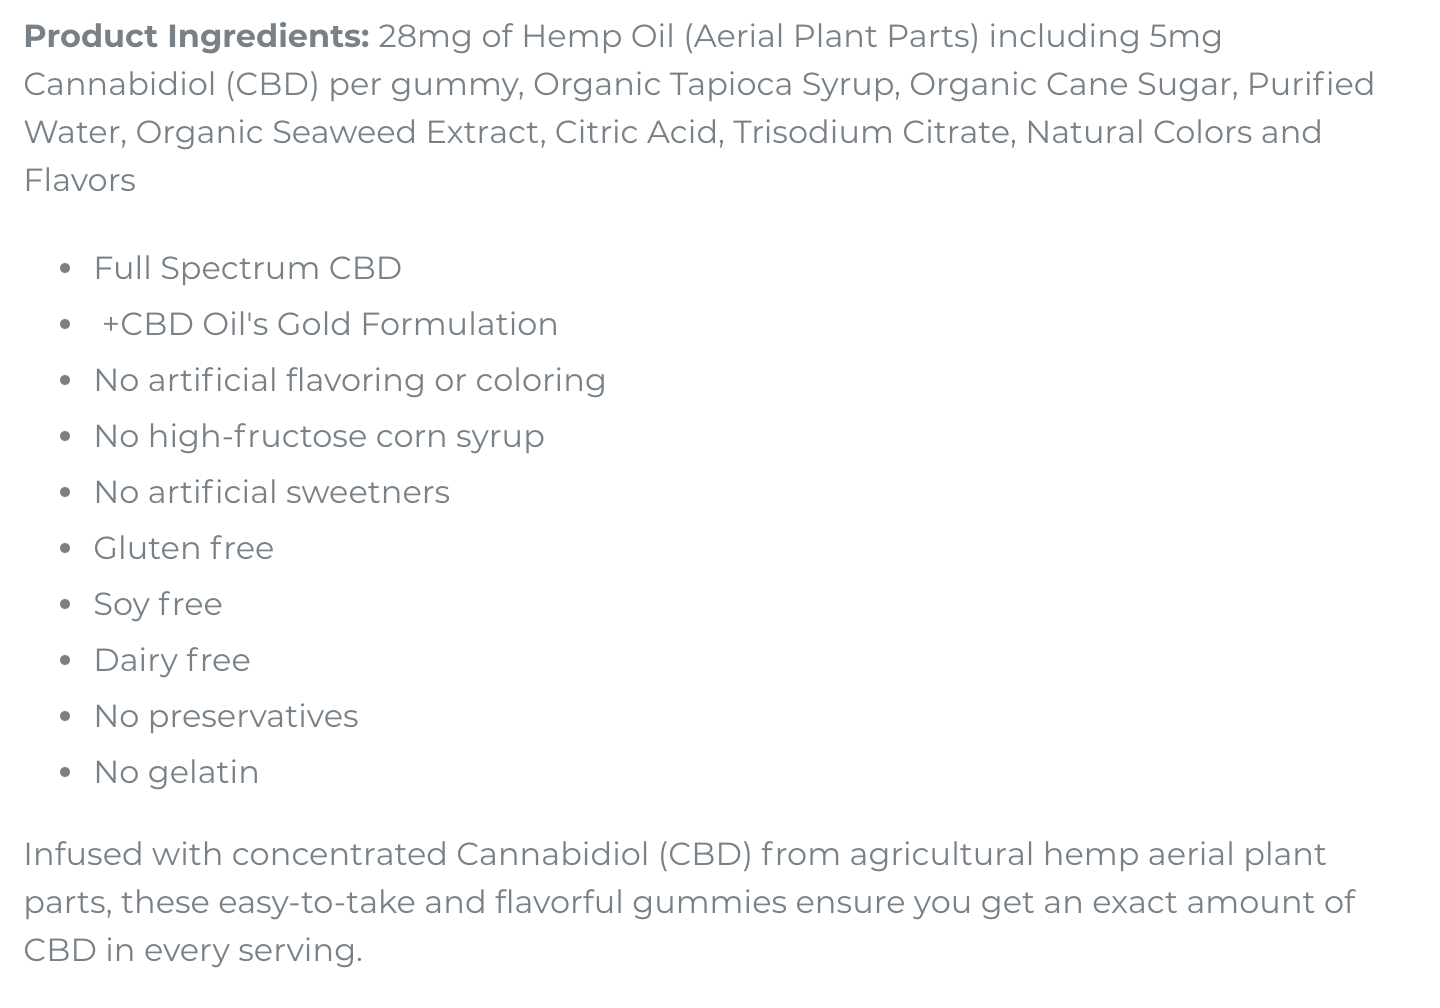Click the 'No preservatives' bullet item
Screen dimensions: 1440x1008
coord(226,716)
